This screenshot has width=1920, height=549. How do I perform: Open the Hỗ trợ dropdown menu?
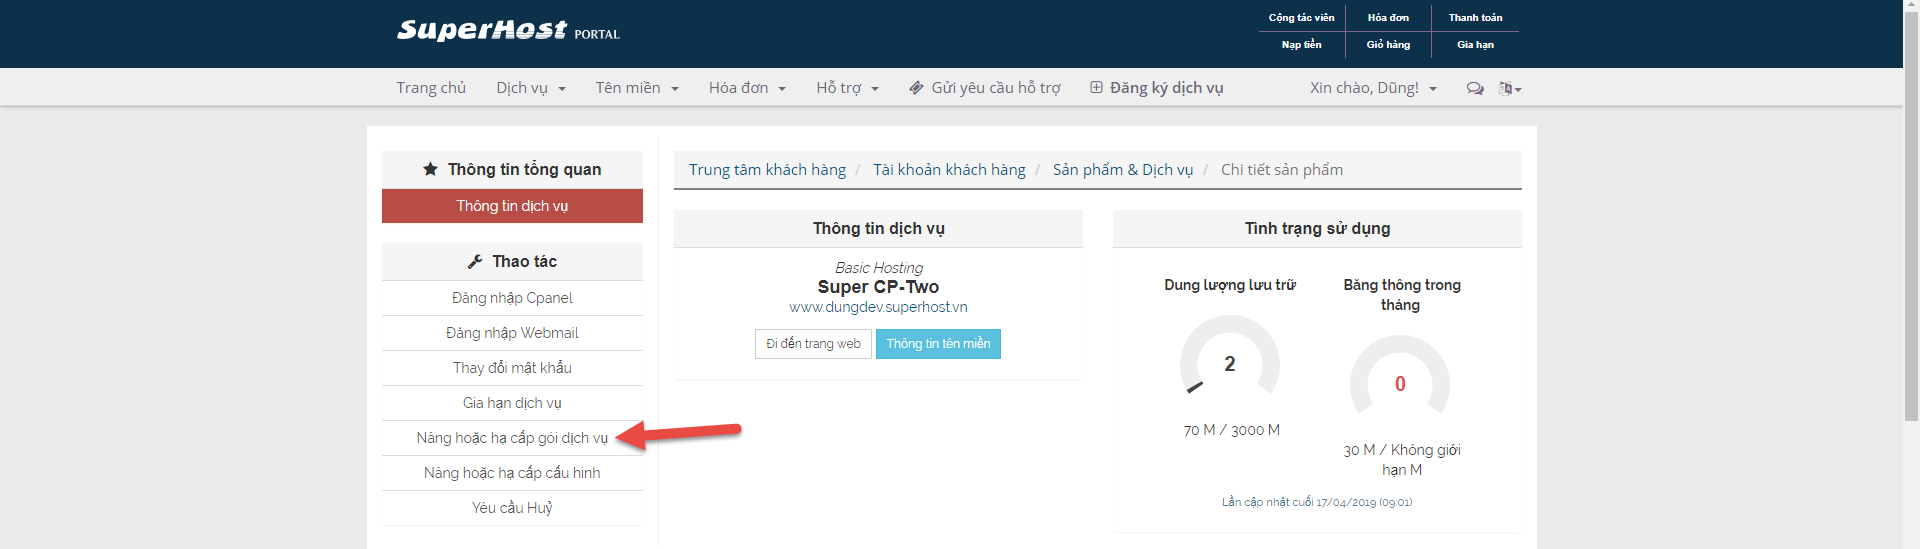[x=847, y=88]
